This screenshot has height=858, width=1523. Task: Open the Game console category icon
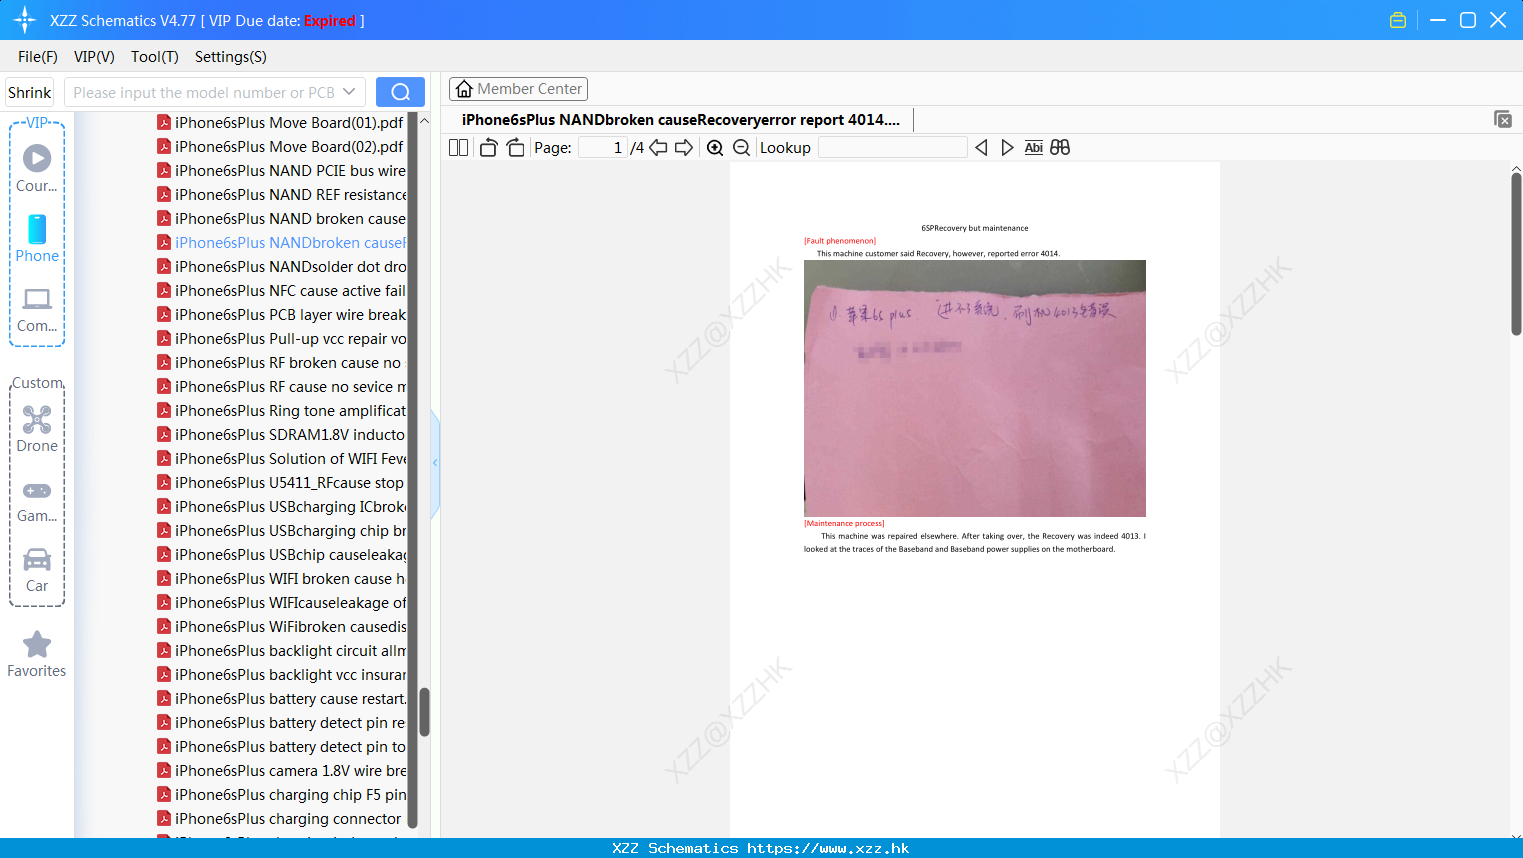[37, 500]
